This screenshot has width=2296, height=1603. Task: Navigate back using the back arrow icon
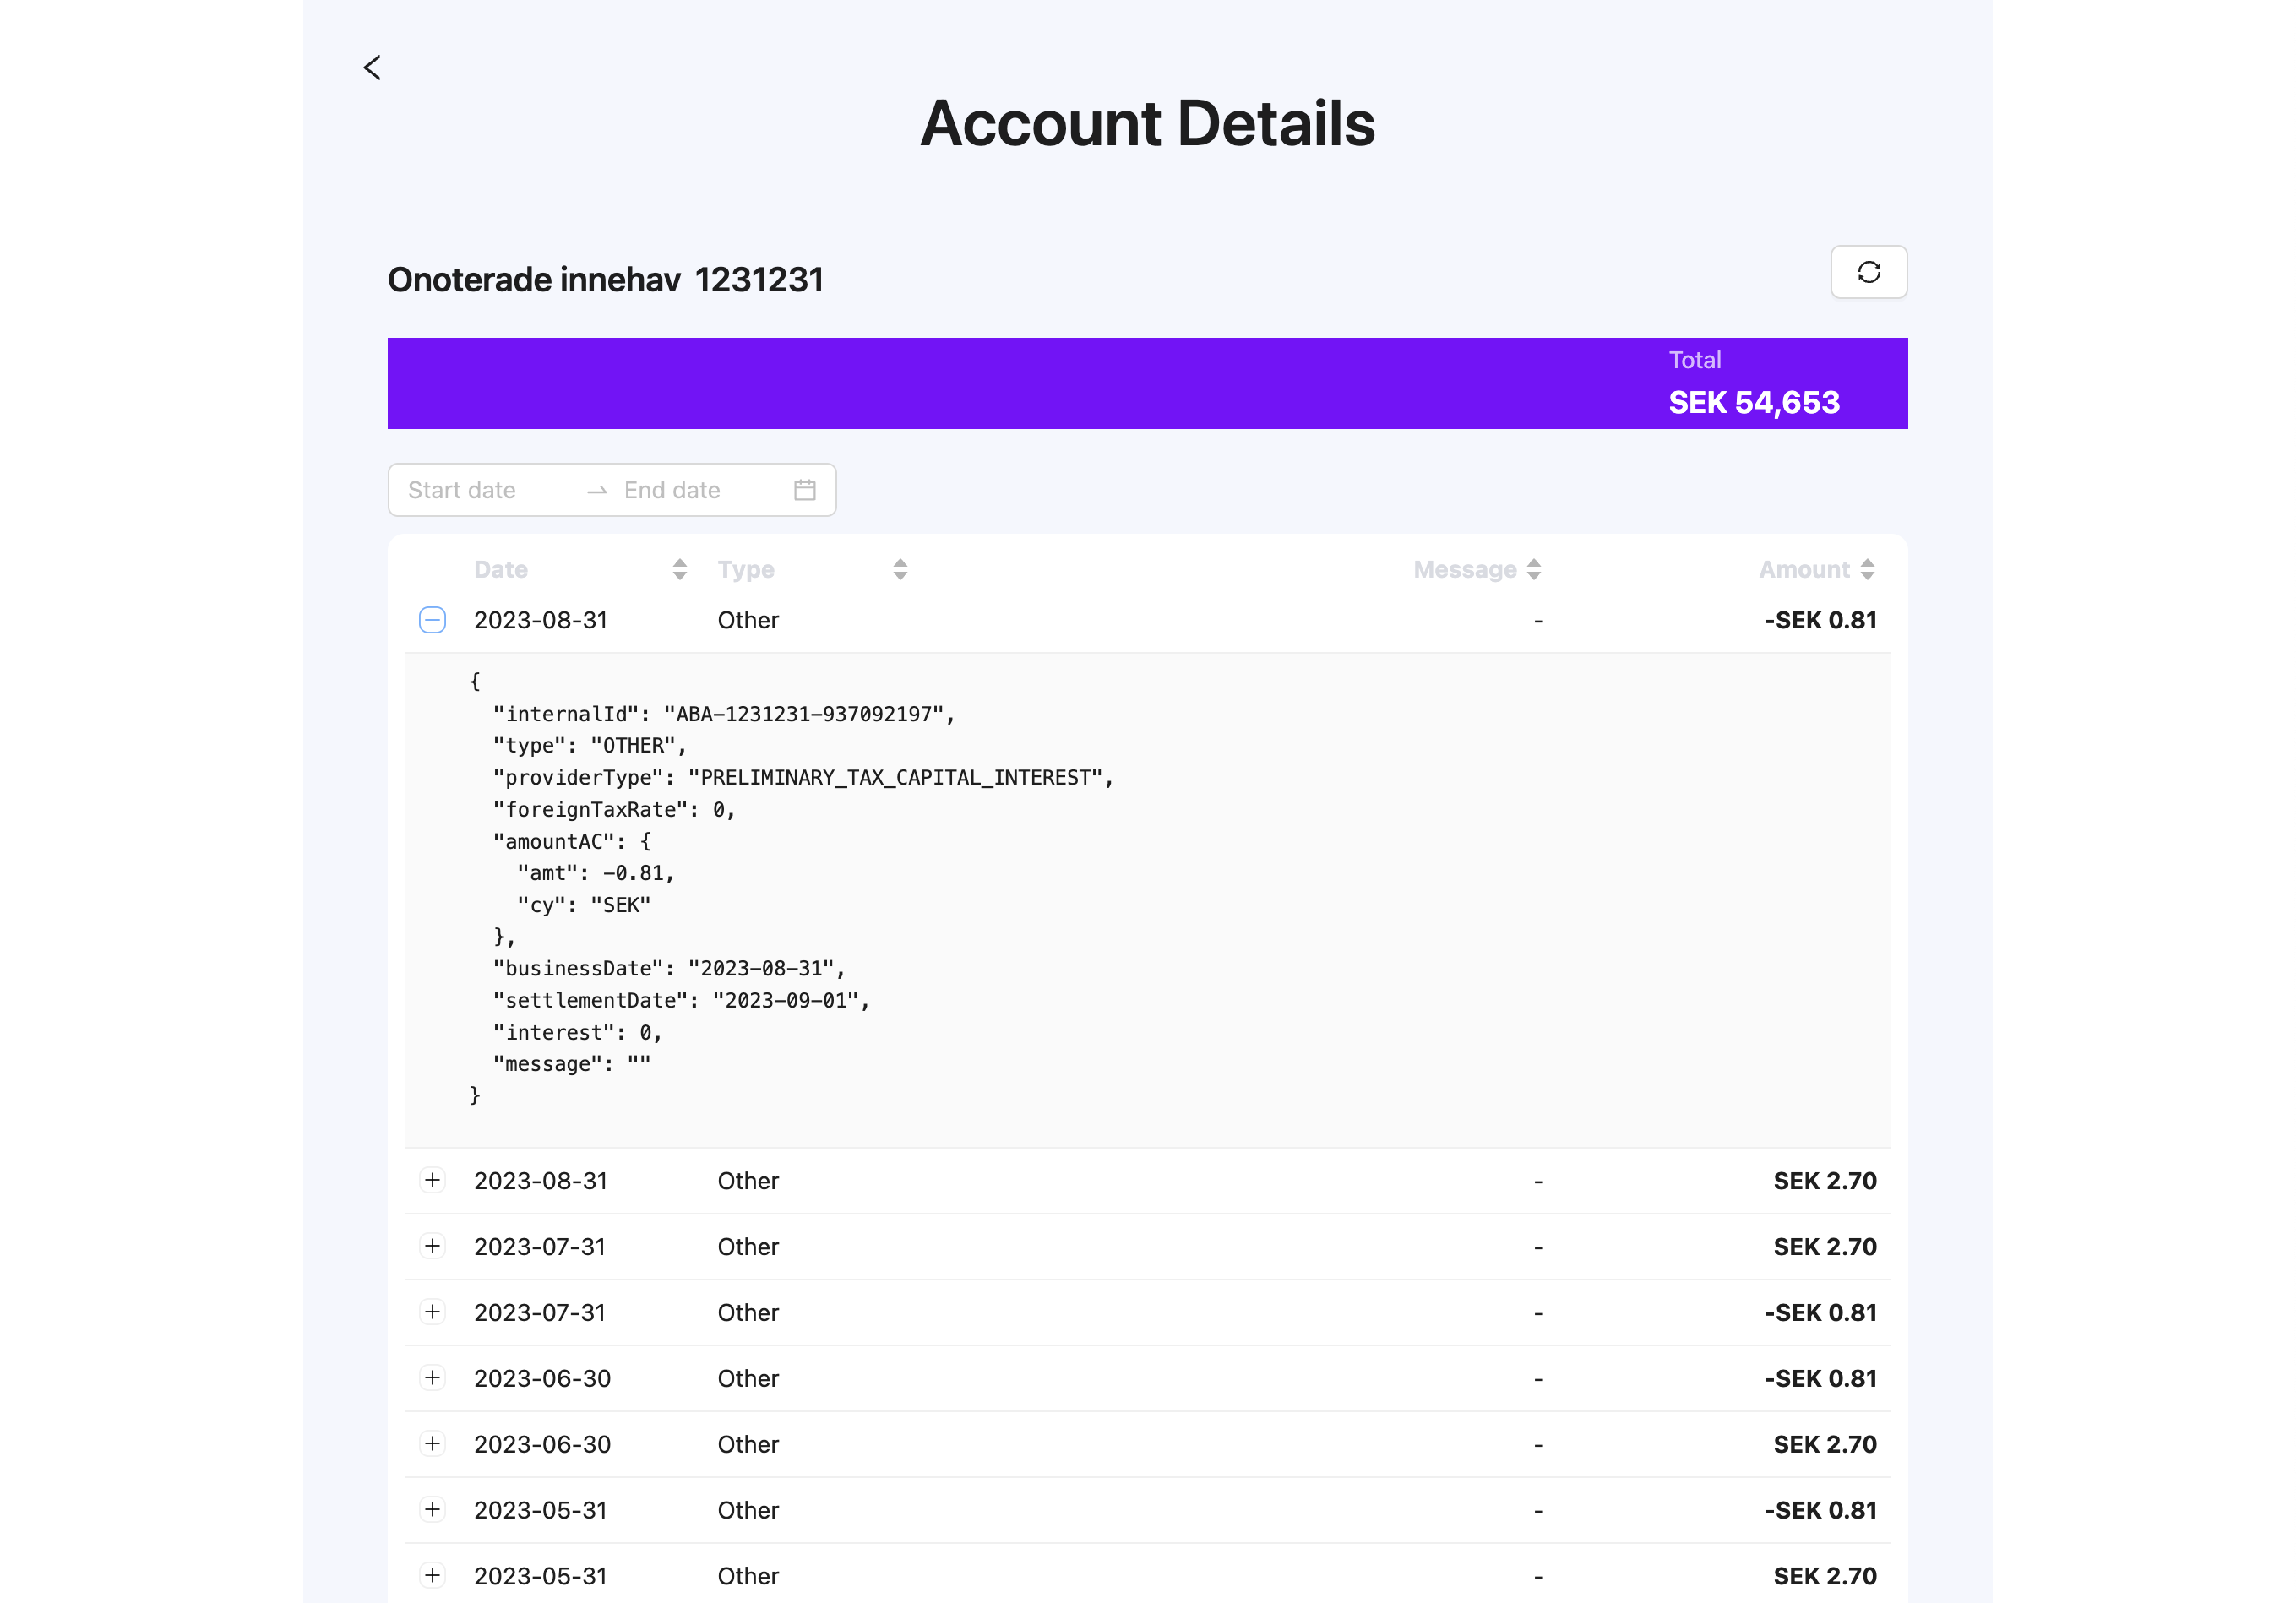pyautogui.click(x=371, y=67)
